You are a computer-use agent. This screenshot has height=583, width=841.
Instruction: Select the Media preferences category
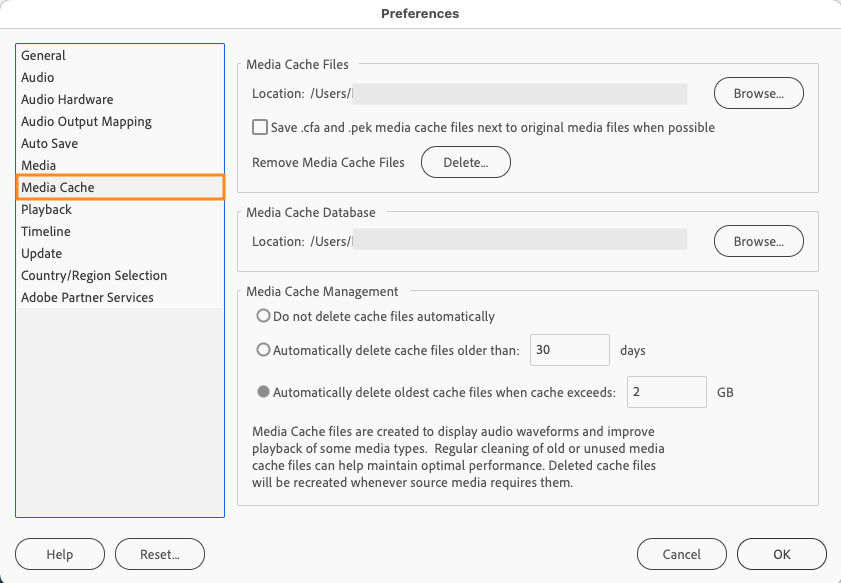tap(39, 166)
